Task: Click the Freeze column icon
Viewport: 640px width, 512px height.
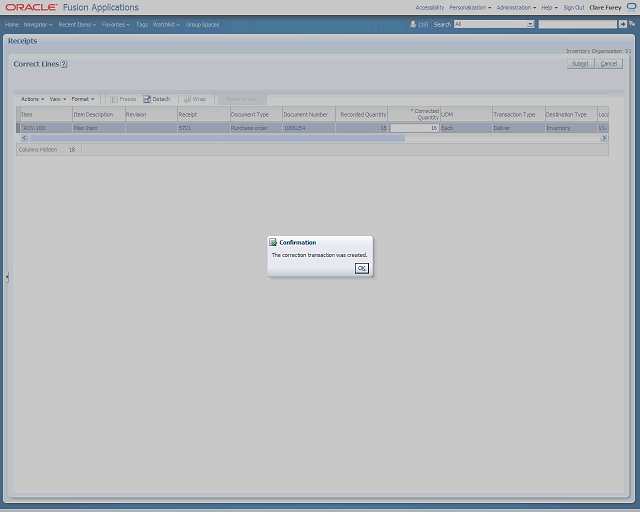Action: coord(114,99)
